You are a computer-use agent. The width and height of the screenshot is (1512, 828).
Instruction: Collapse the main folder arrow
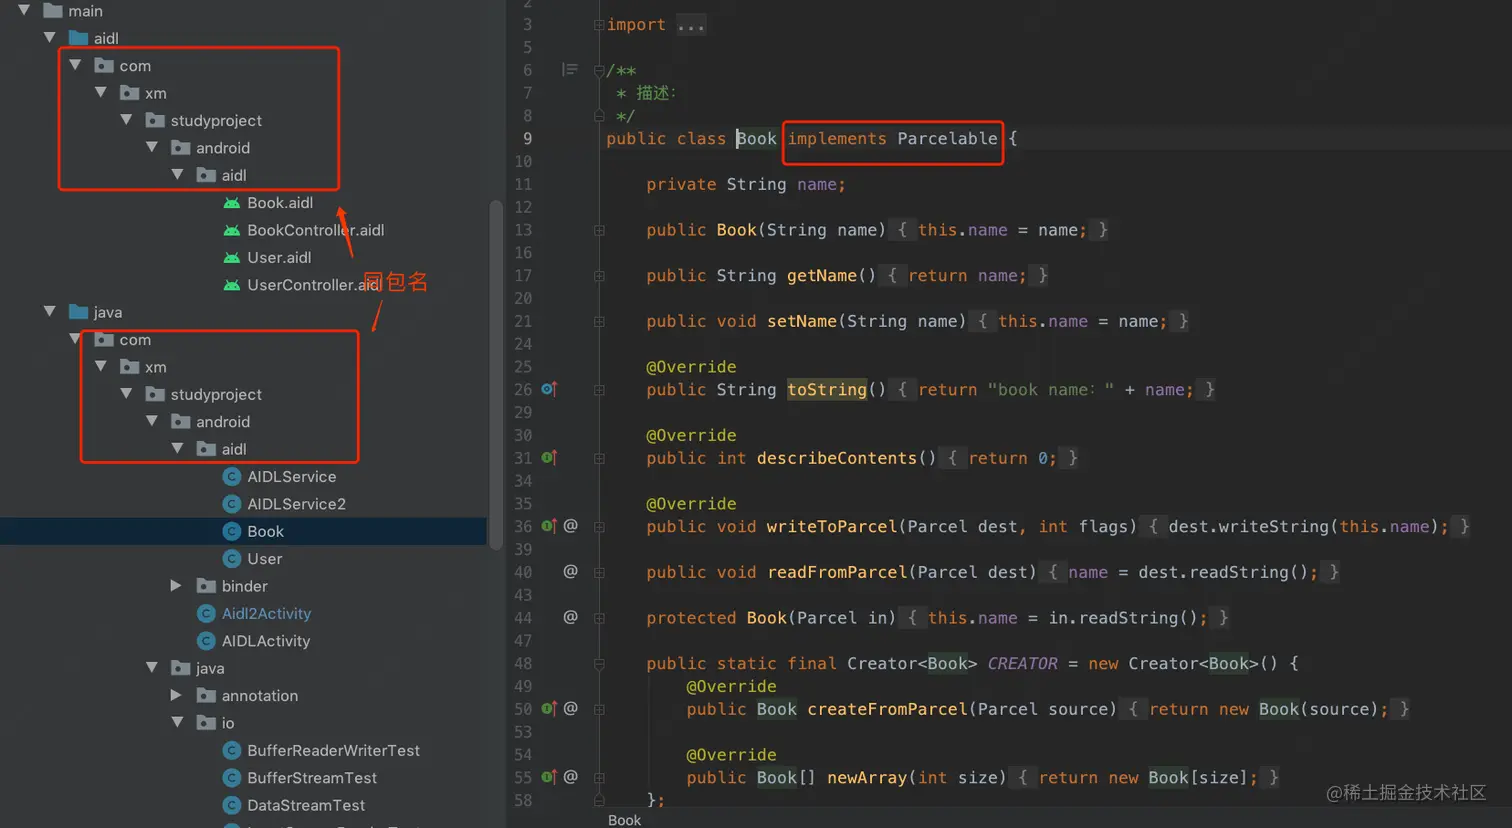24,10
